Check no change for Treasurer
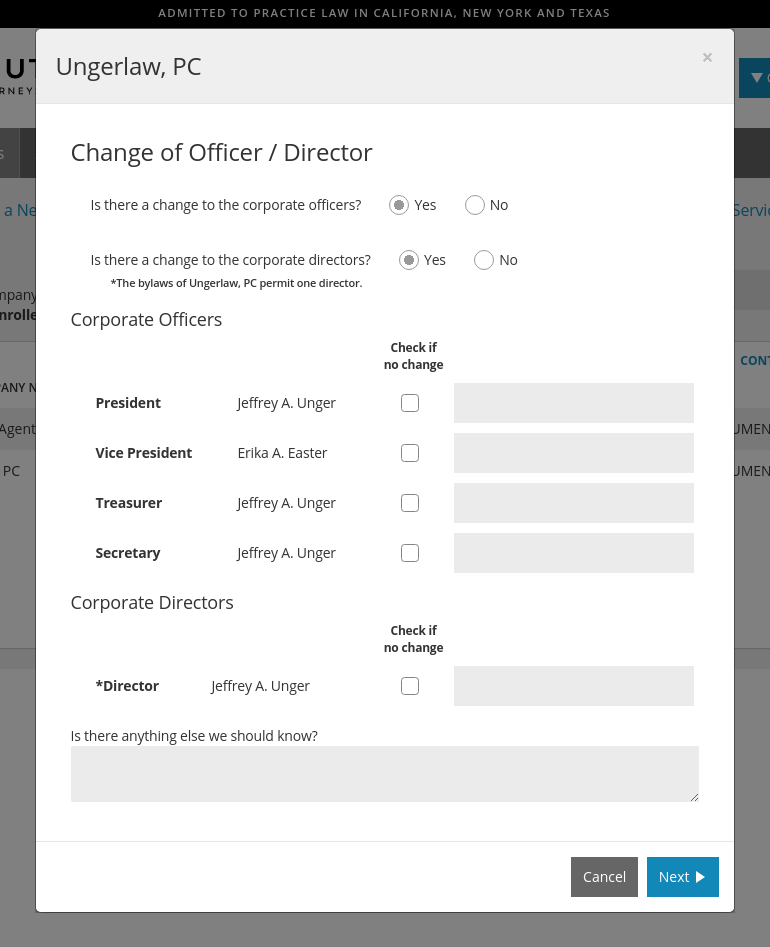 (410, 503)
